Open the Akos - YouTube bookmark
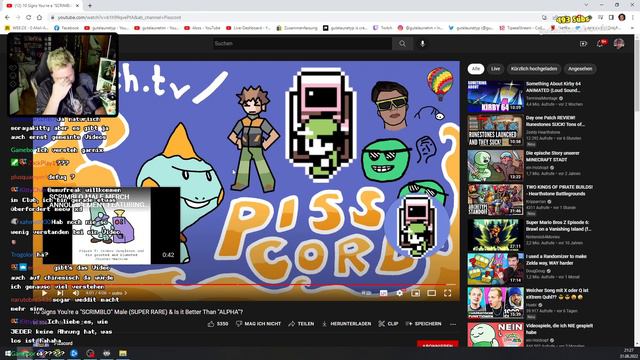The width and height of the screenshot is (640, 360). [x=202, y=28]
